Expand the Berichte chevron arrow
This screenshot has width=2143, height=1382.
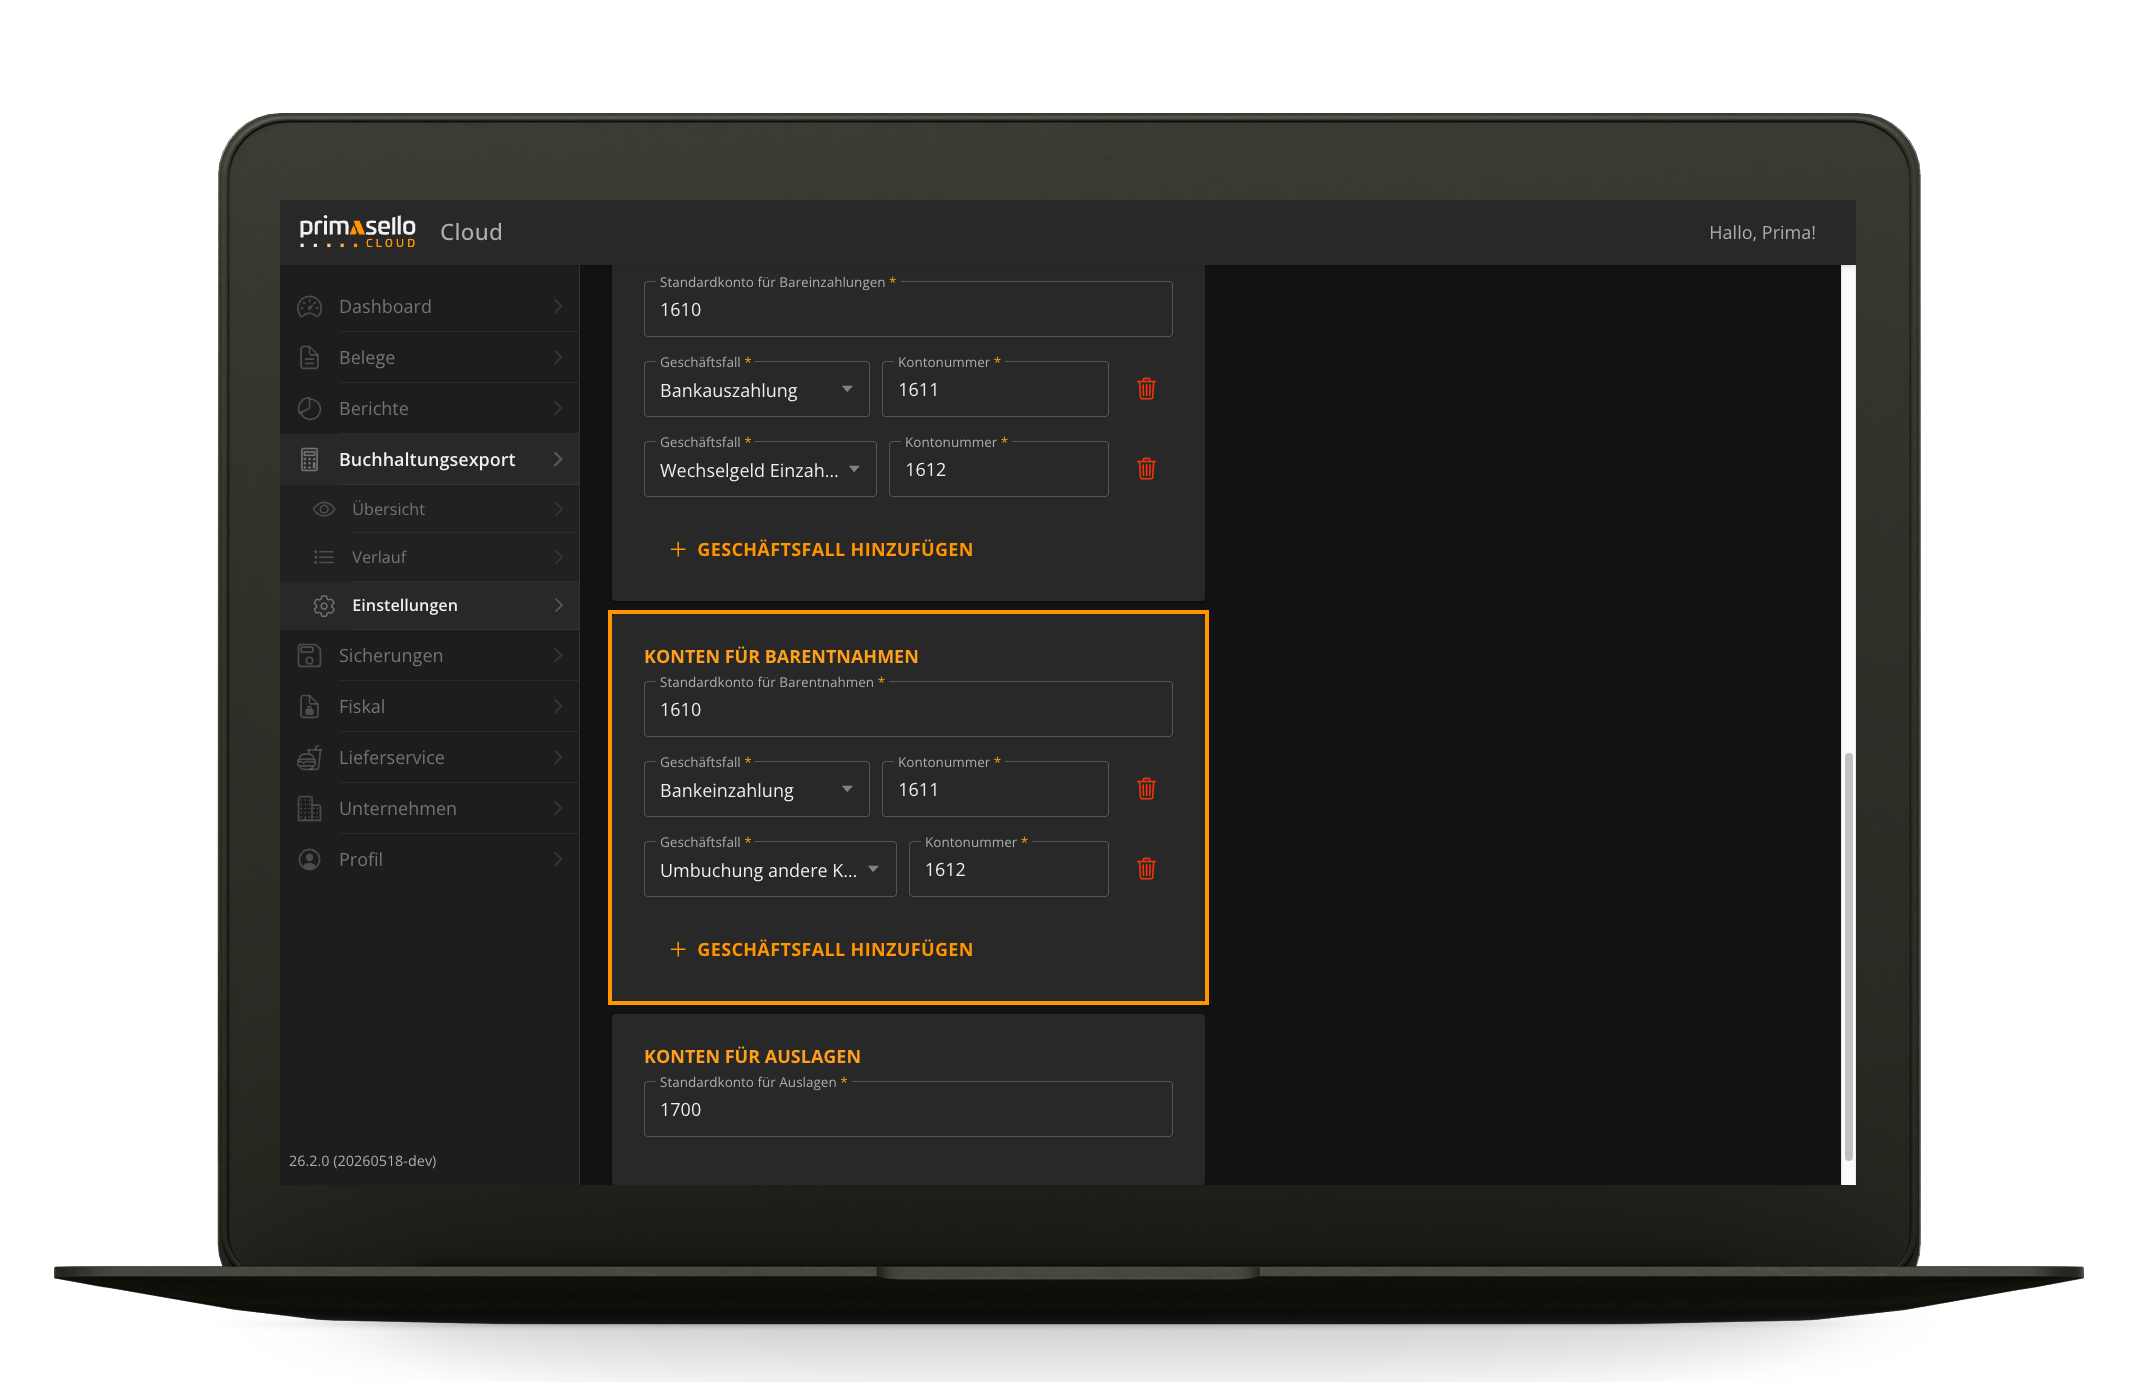click(x=558, y=409)
